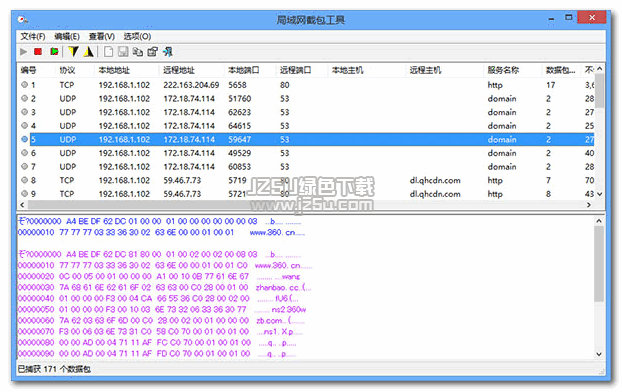Sort by the 协议 column header
This screenshot has height=392, width=622.
point(67,70)
